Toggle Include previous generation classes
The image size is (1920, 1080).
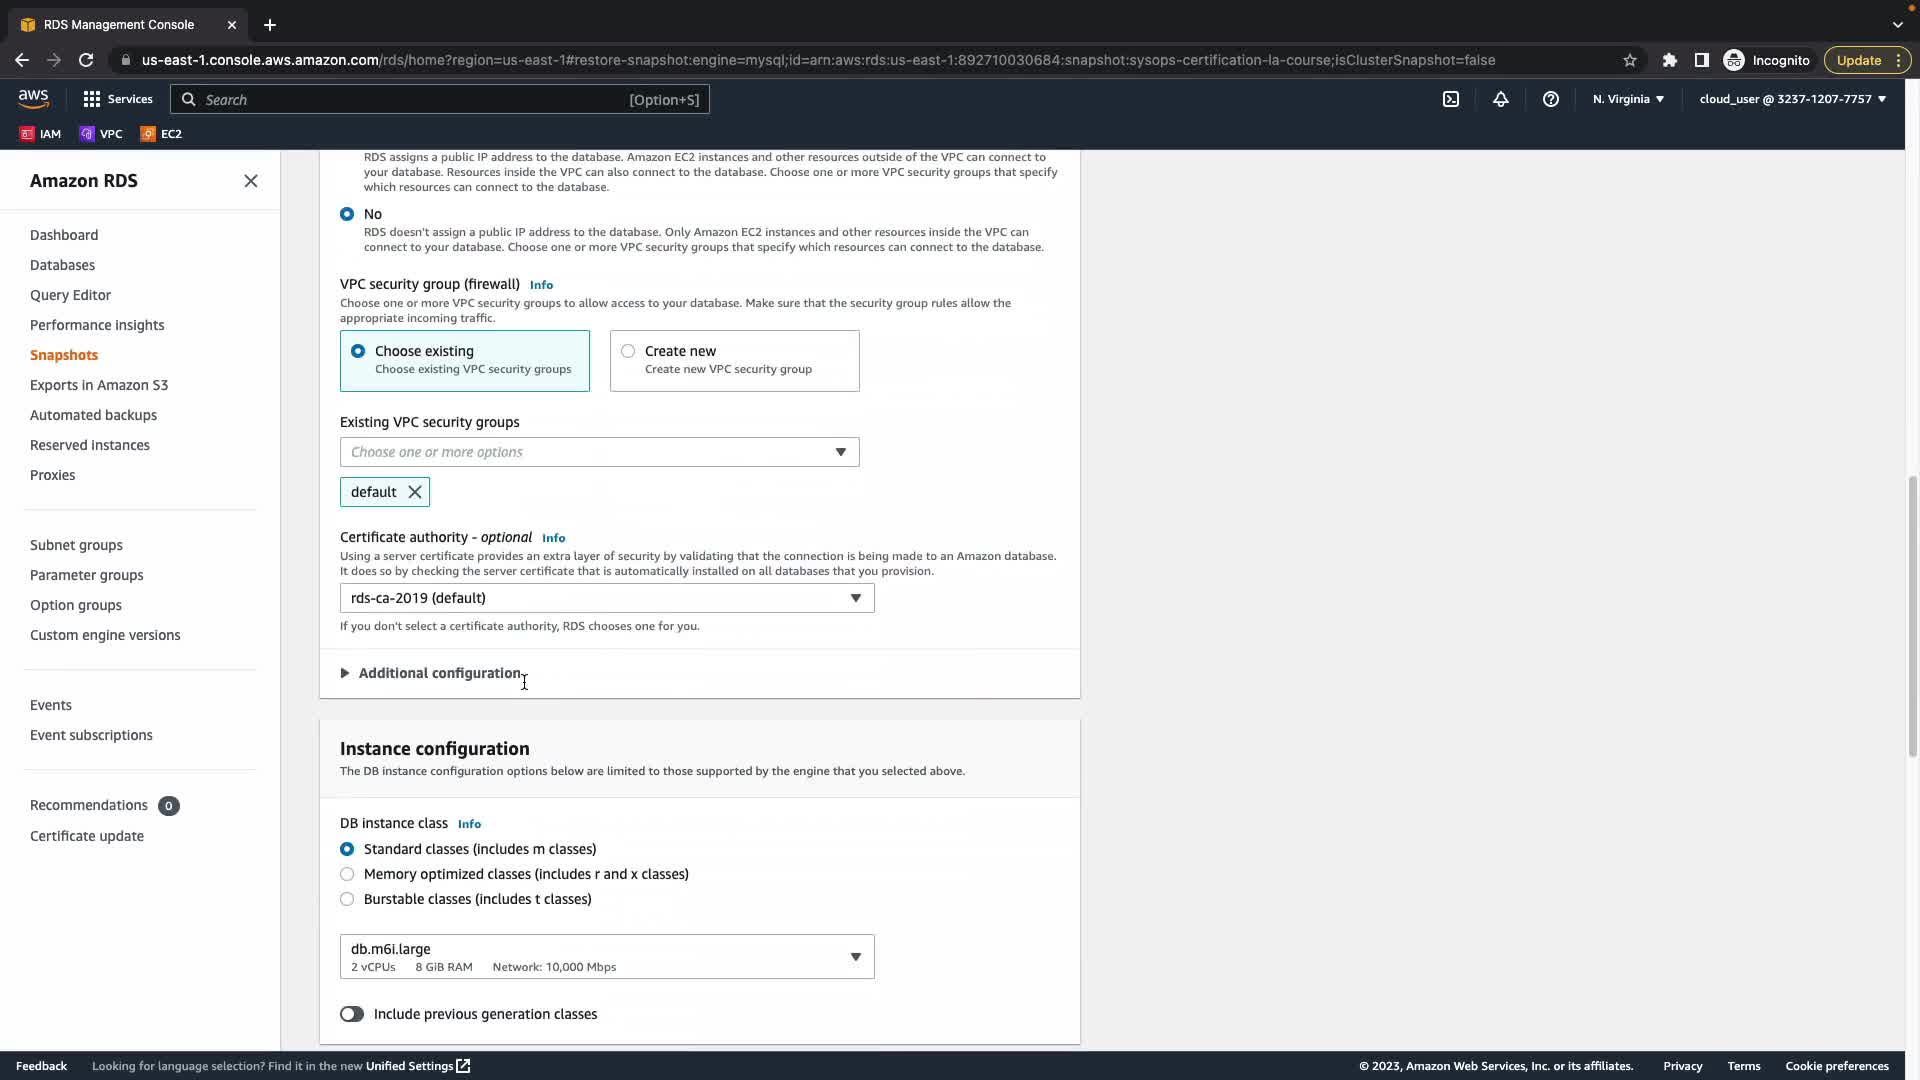352,1014
